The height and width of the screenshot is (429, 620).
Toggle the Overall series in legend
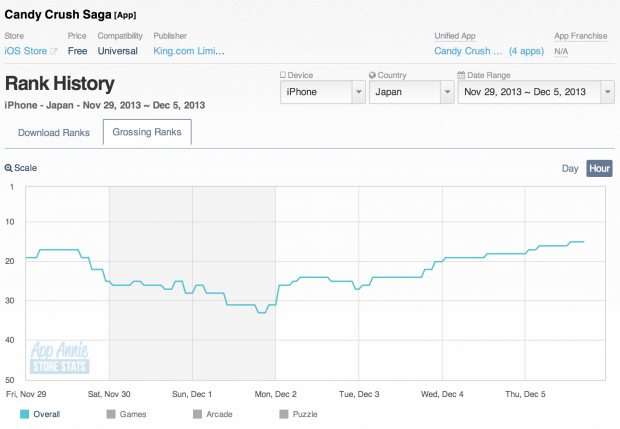click(40, 414)
